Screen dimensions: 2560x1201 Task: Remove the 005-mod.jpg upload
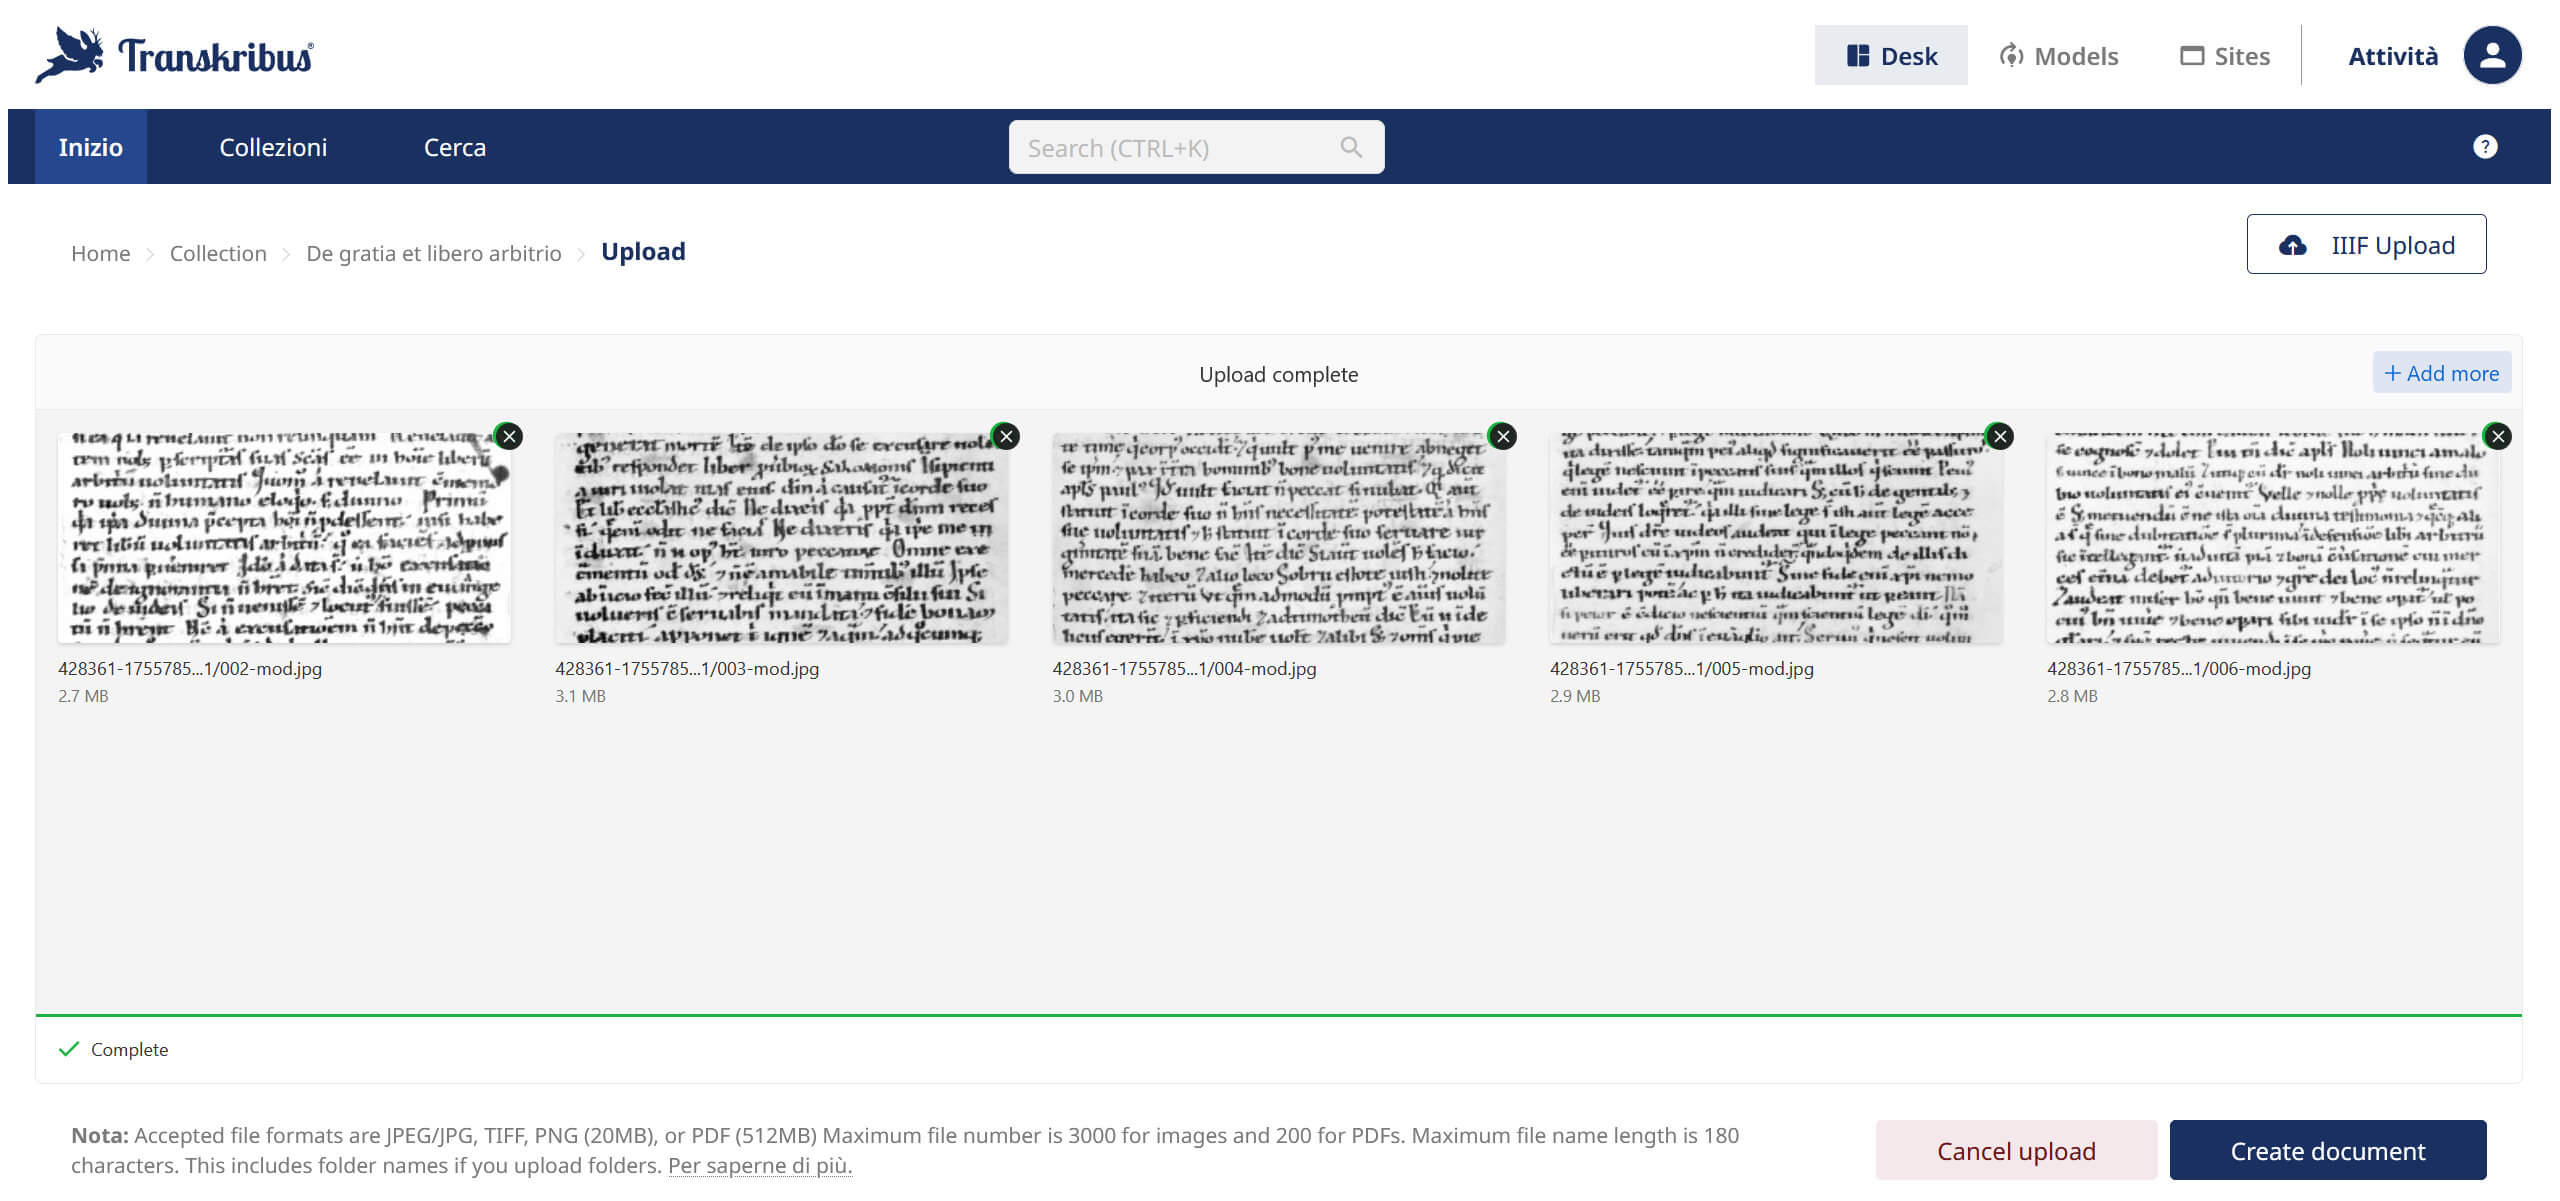pyautogui.click(x=2000, y=436)
